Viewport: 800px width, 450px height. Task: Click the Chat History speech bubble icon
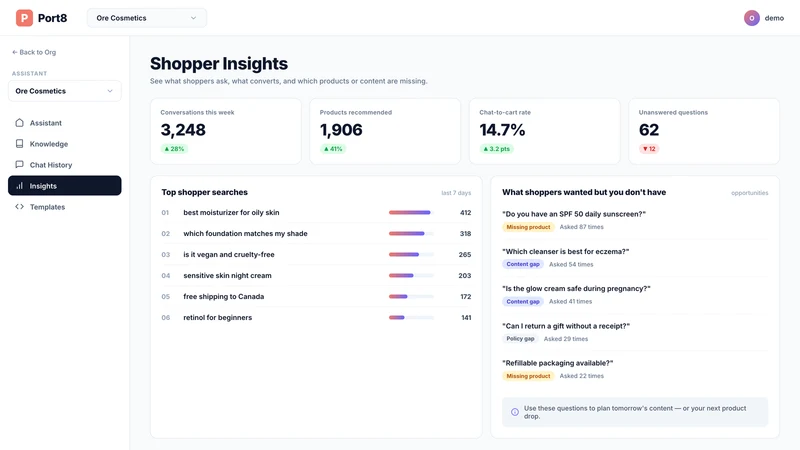tap(19, 164)
